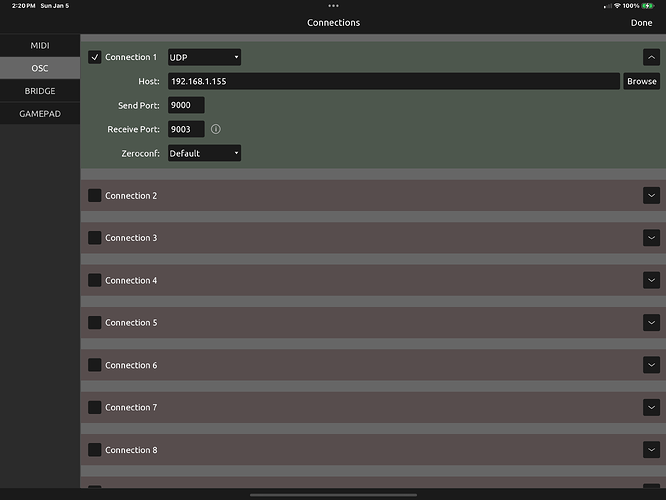
Task: Expand the Connection 8 panel
Action: pos(651,450)
